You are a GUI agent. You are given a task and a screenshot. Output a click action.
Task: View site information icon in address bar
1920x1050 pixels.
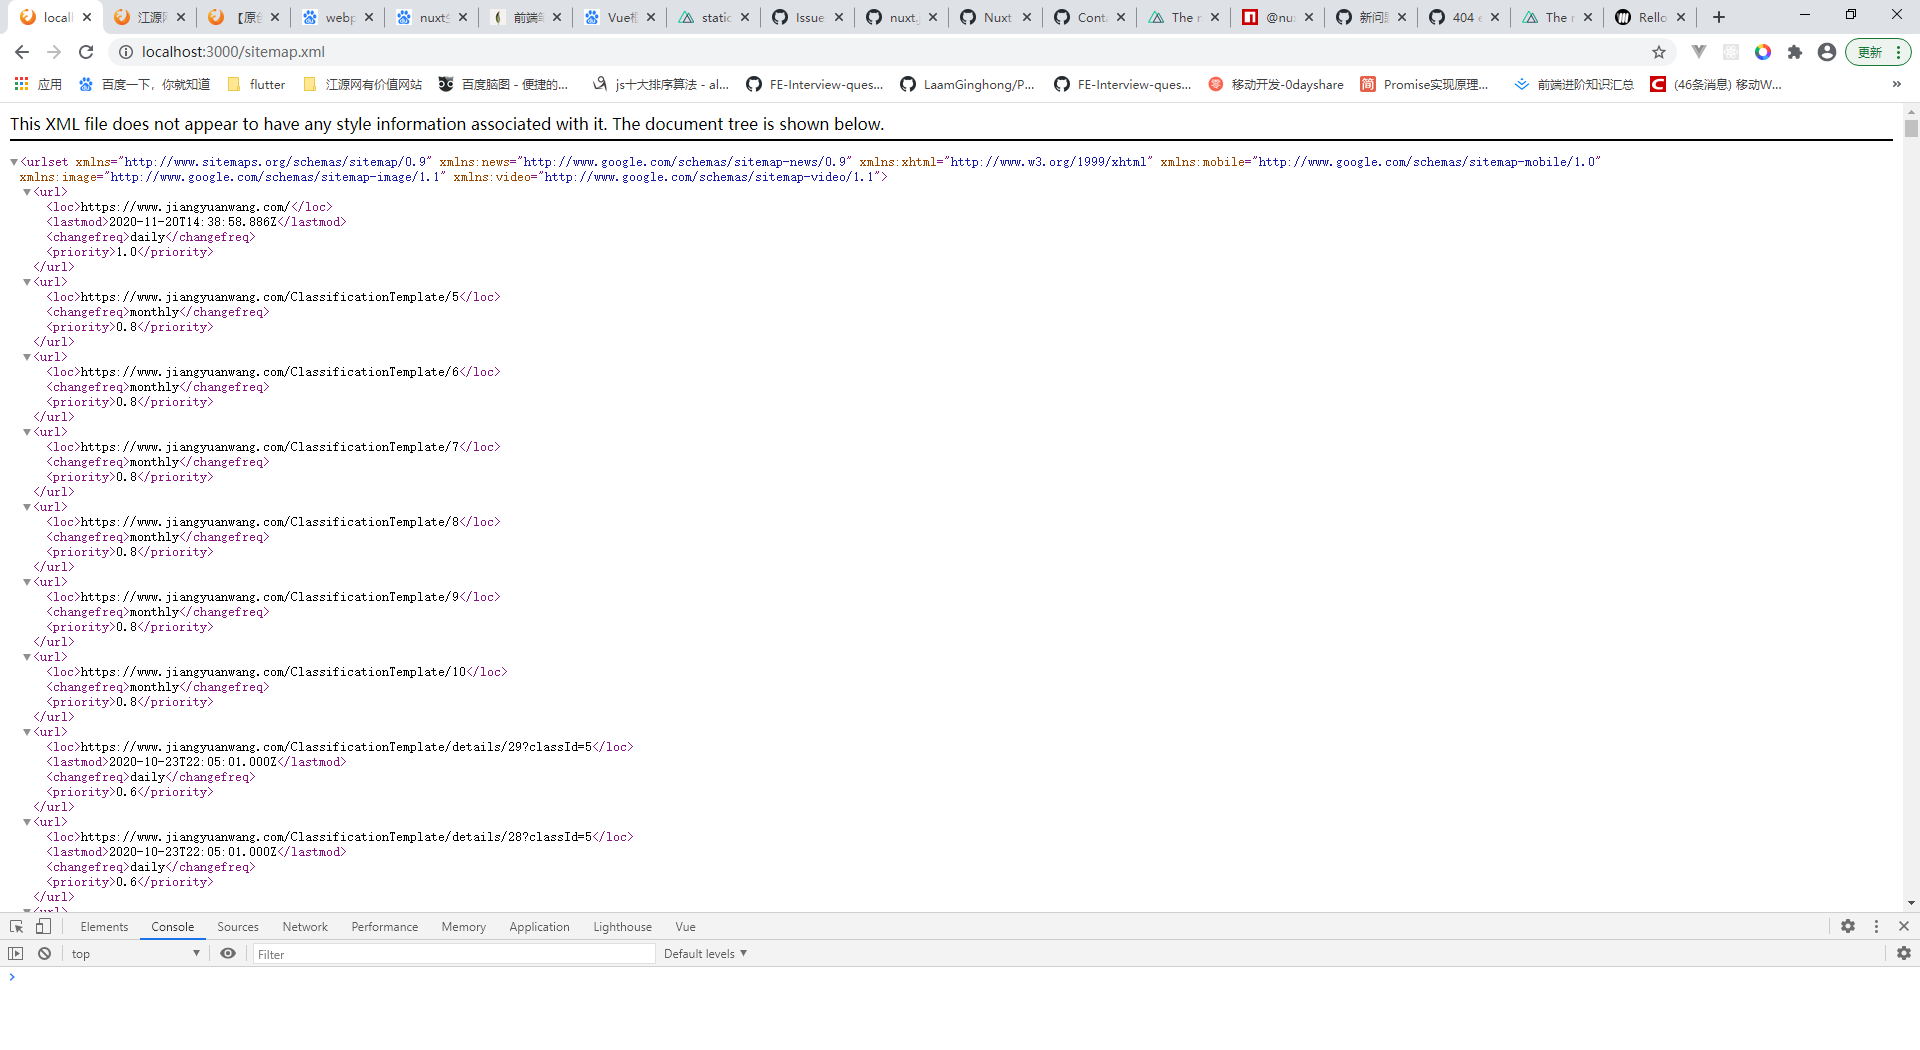(126, 52)
